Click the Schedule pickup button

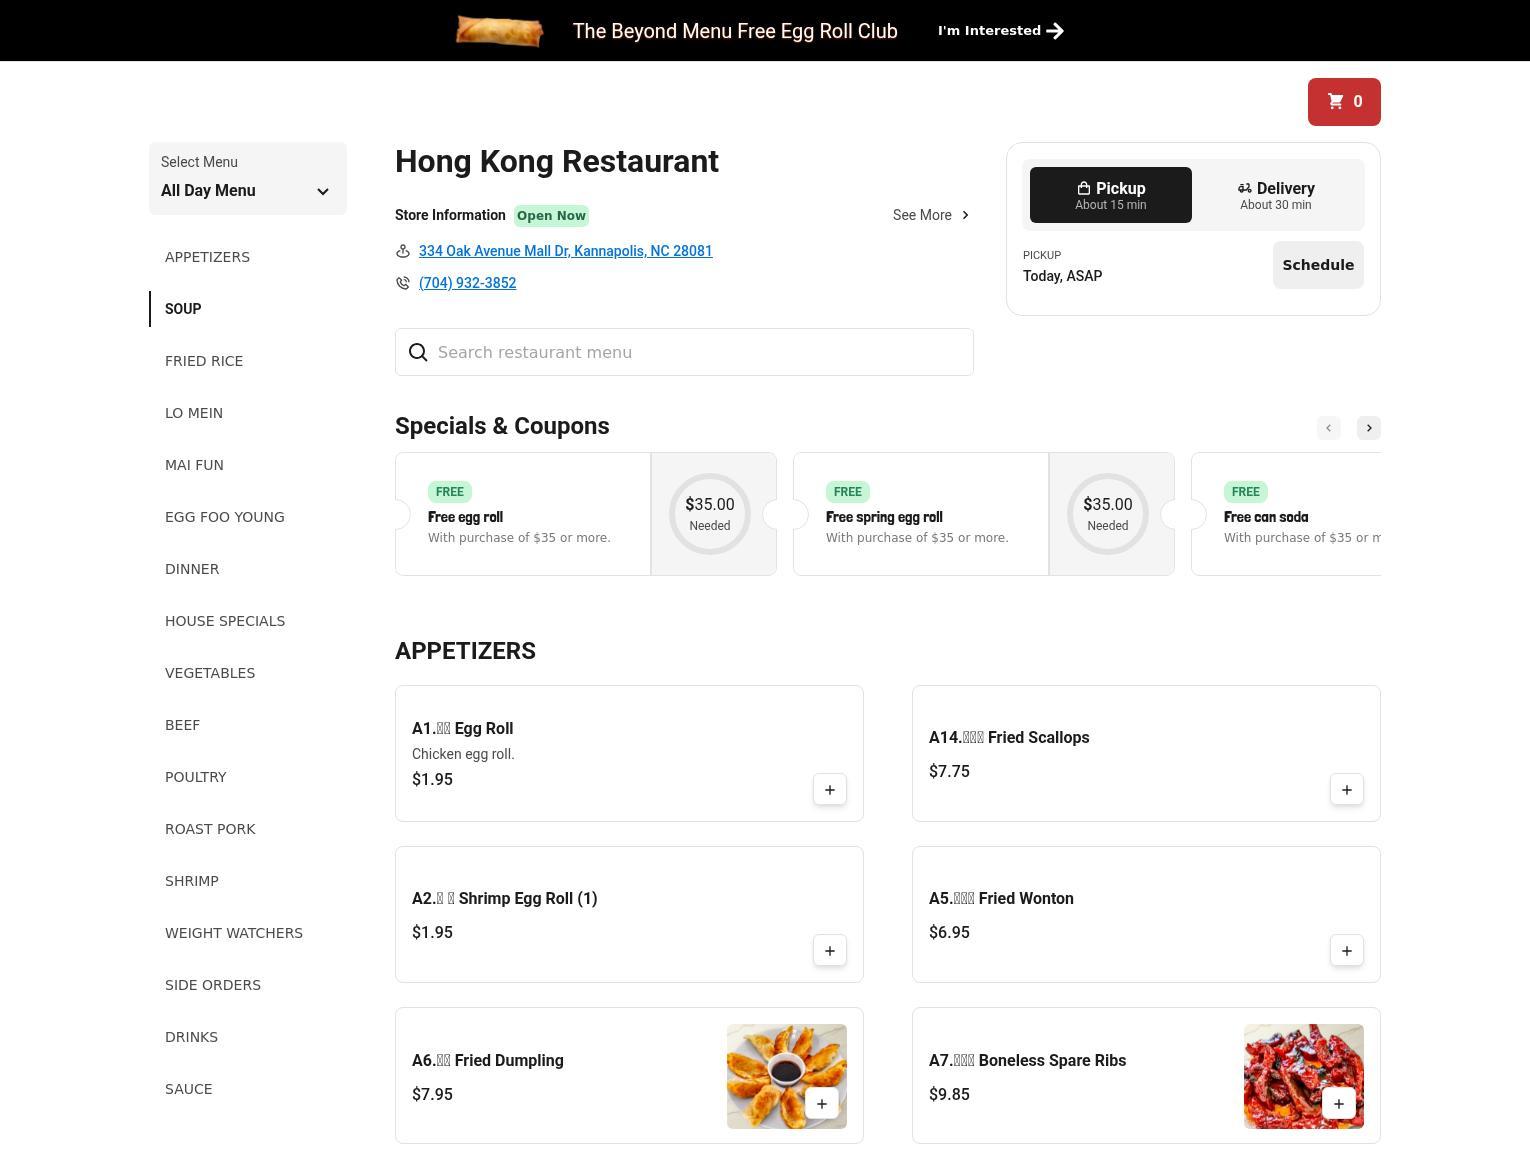[x=1317, y=265]
